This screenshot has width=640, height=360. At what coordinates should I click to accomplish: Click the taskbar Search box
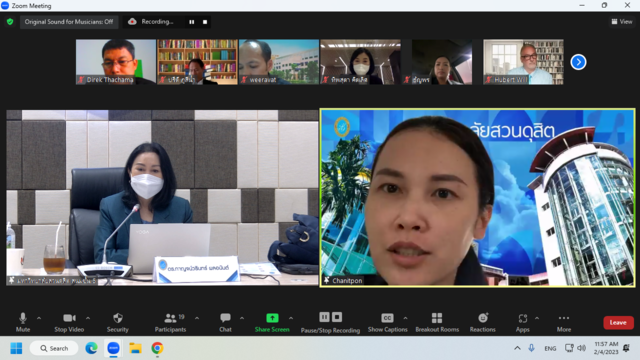[54, 348]
